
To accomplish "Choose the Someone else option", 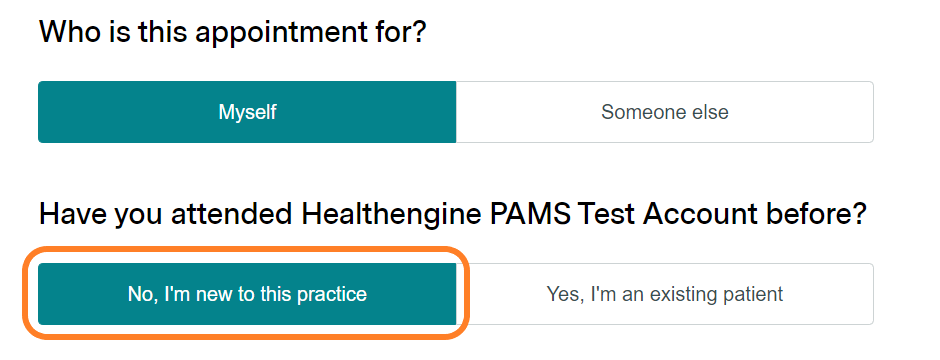I will coord(664,112).
